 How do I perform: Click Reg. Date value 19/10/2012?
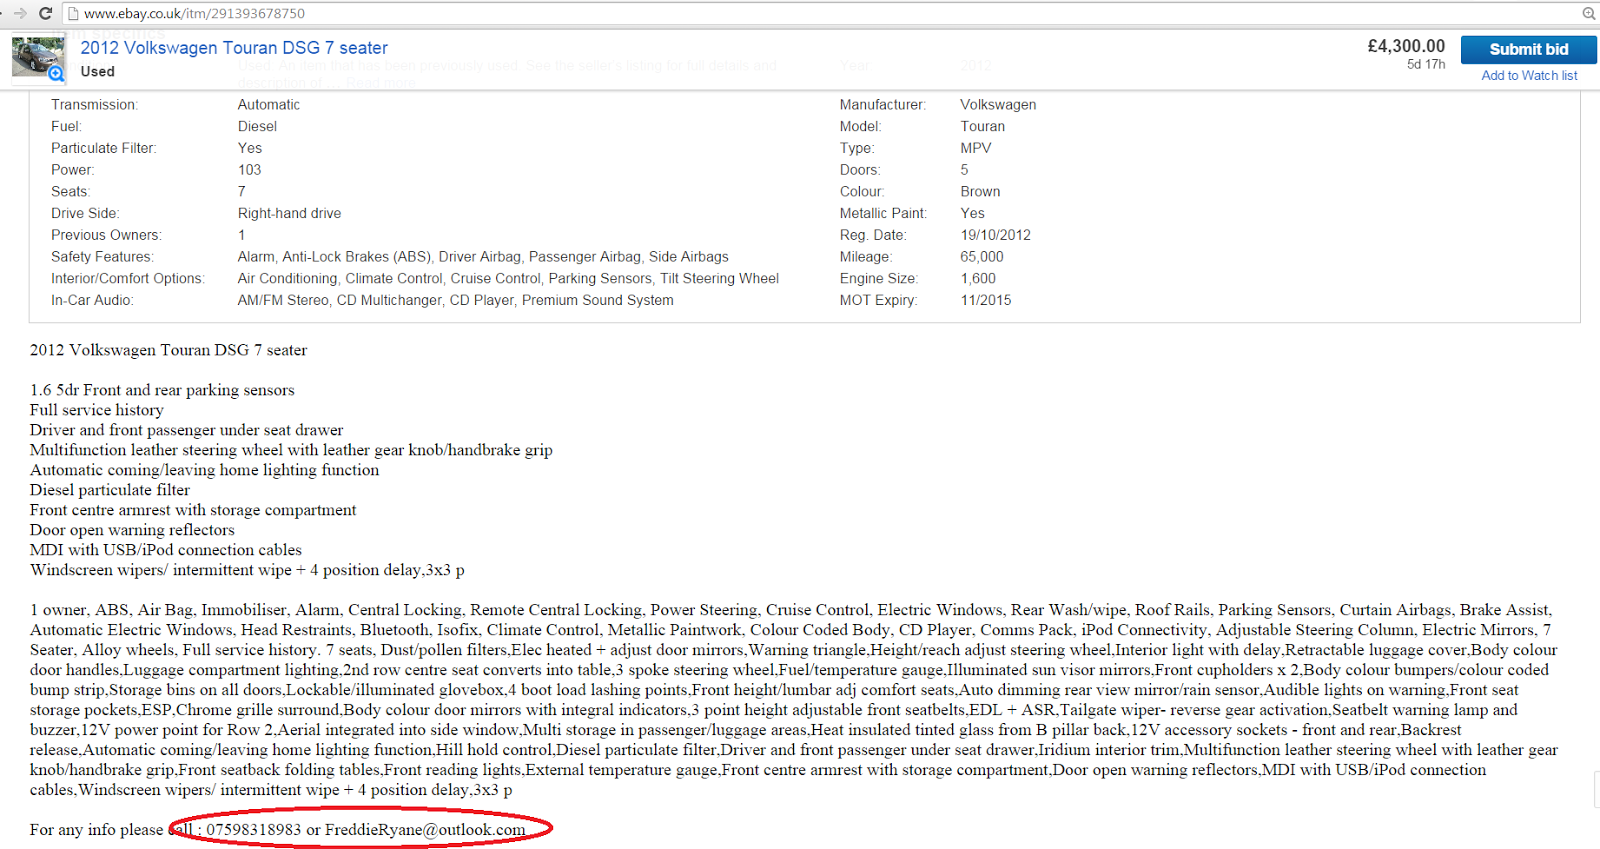(x=995, y=235)
